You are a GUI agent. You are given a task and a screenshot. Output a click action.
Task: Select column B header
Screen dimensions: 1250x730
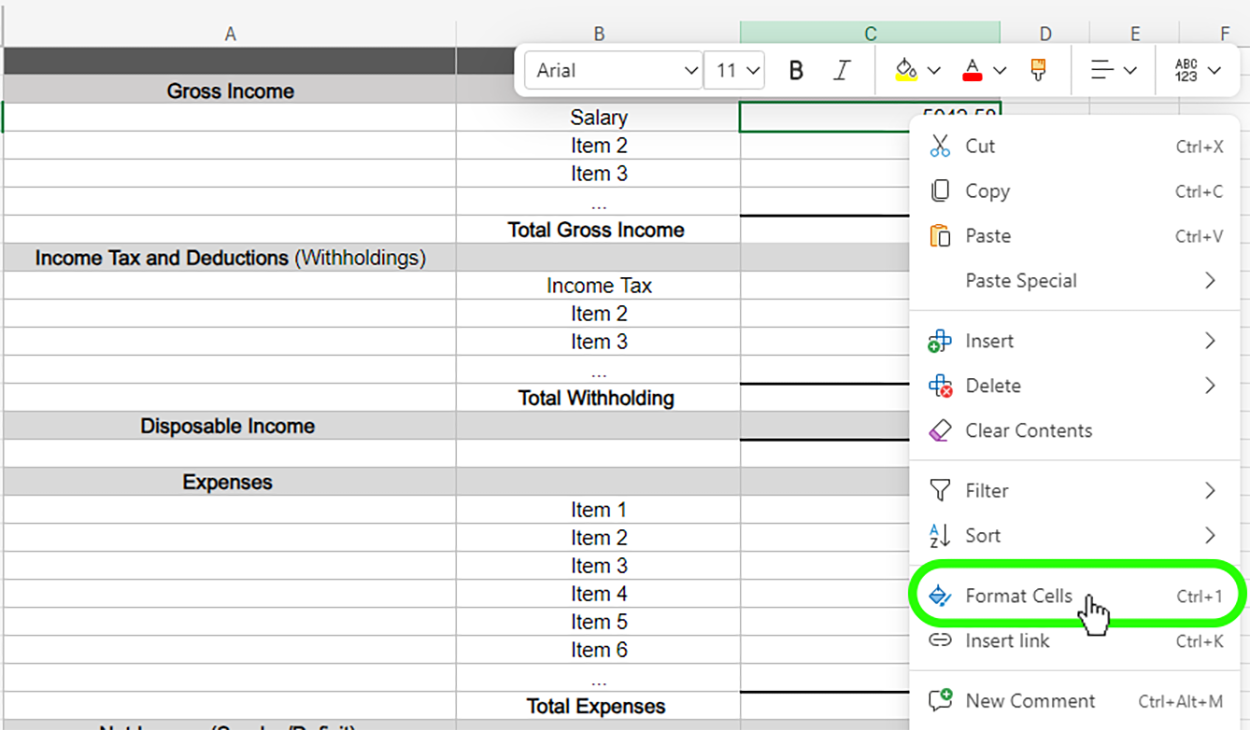599,34
